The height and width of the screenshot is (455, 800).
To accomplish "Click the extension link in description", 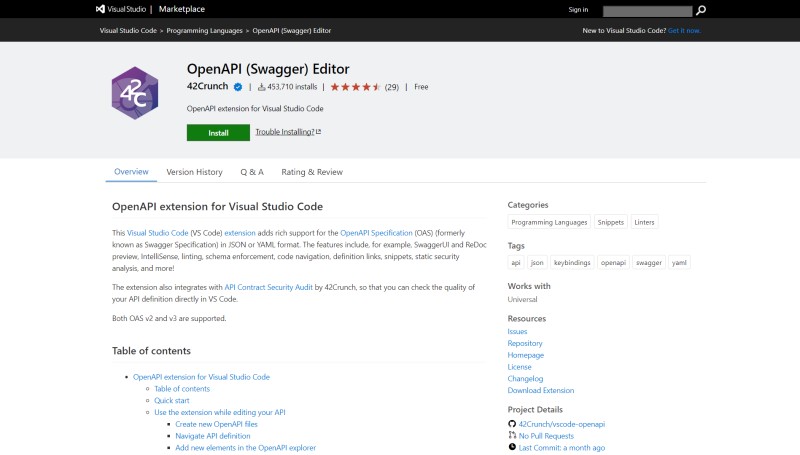I will [x=240, y=233].
